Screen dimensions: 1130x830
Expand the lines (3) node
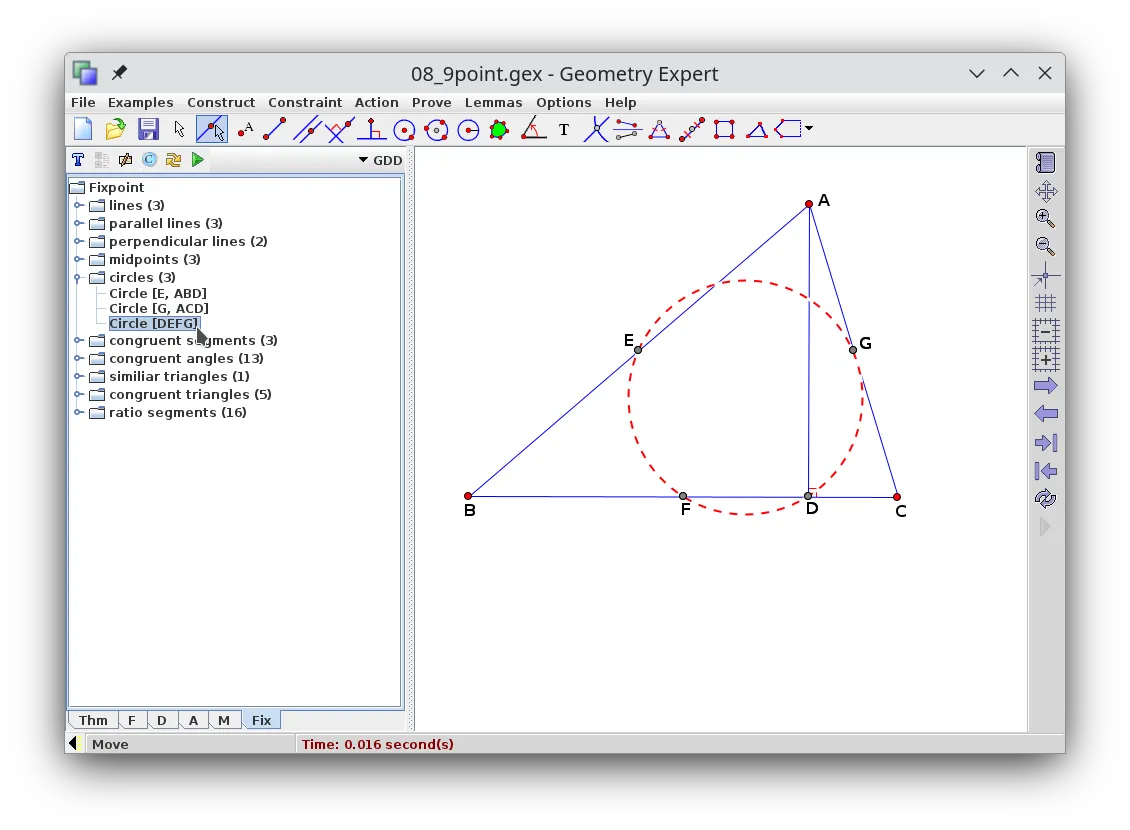78,205
